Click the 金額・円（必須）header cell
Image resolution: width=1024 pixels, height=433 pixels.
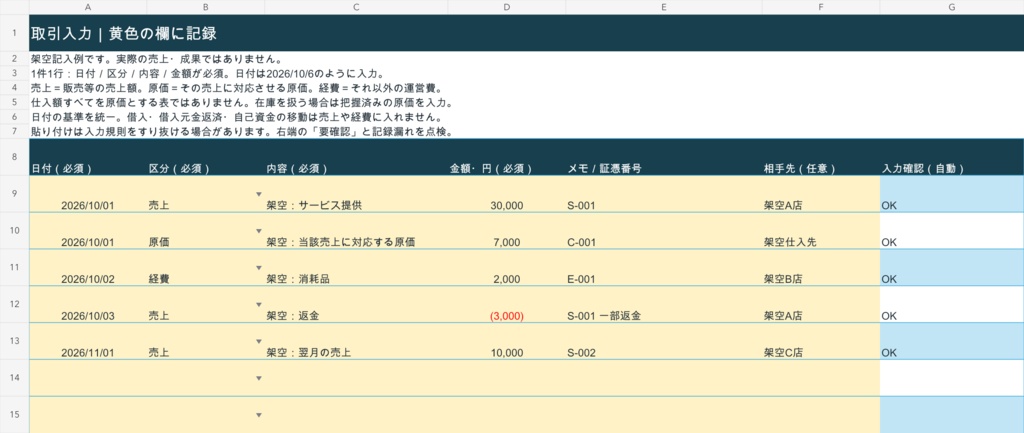tap(507, 157)
